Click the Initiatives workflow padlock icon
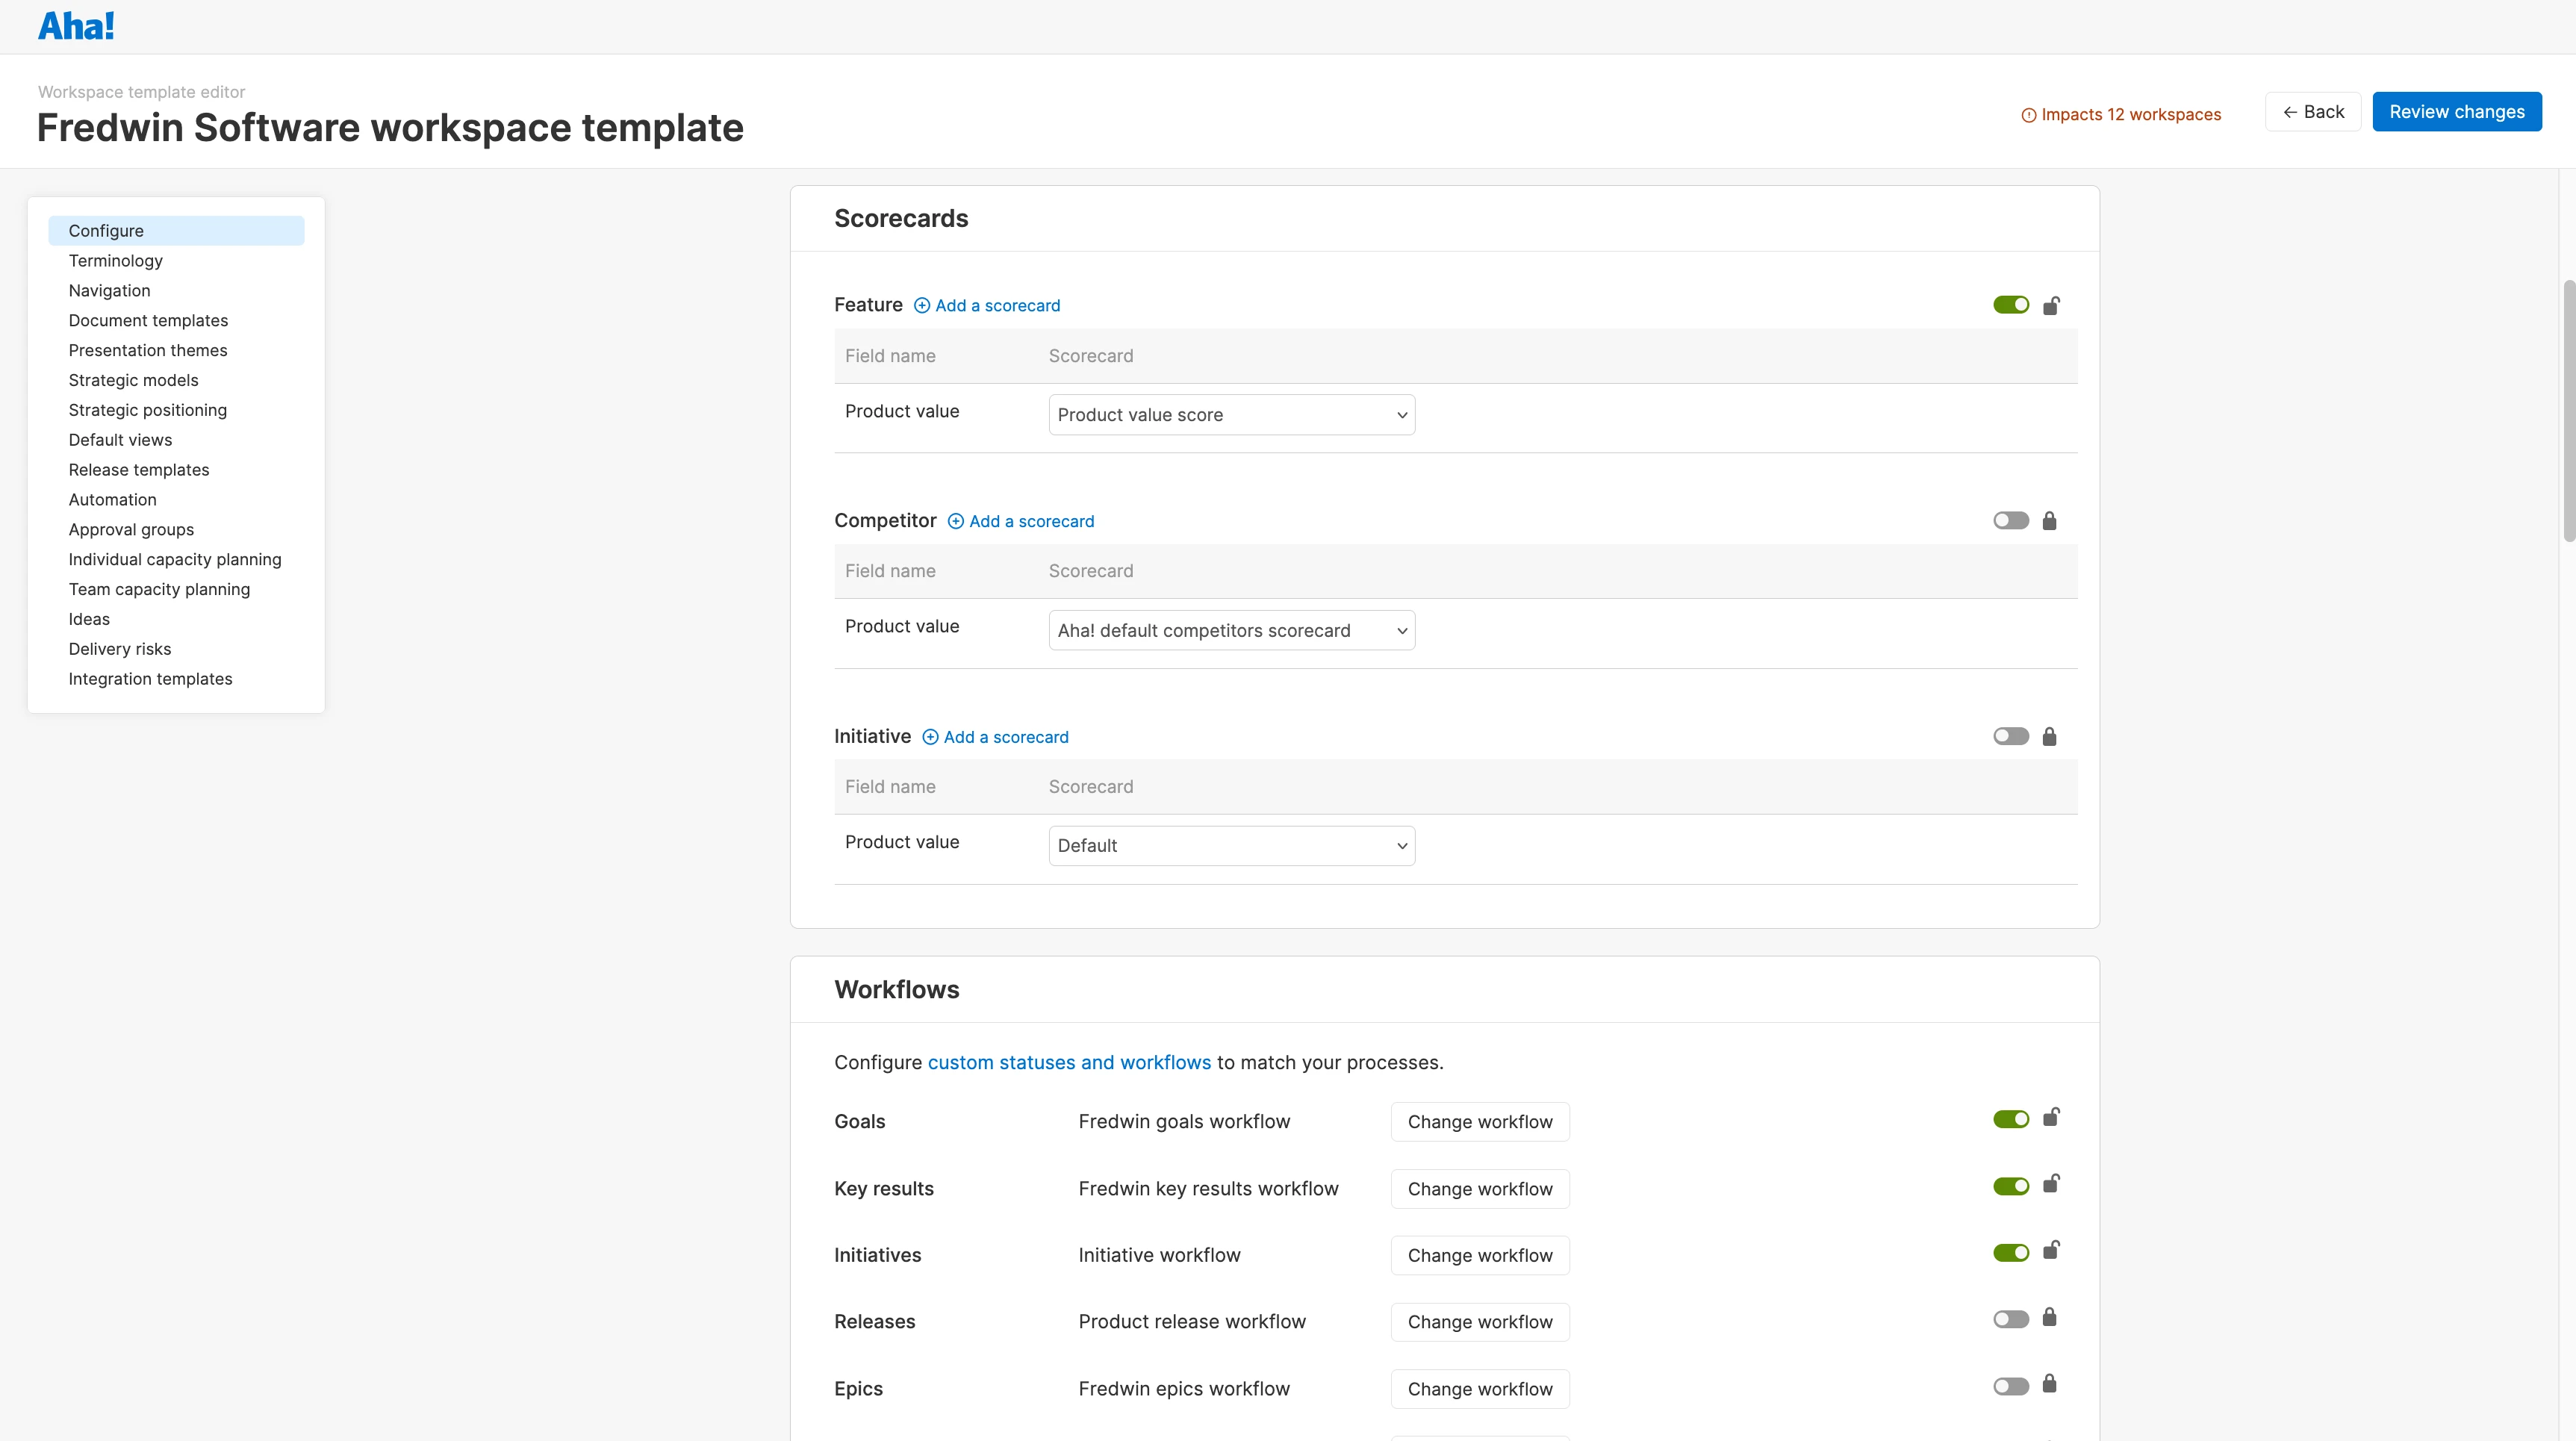 (2050, 1250)
